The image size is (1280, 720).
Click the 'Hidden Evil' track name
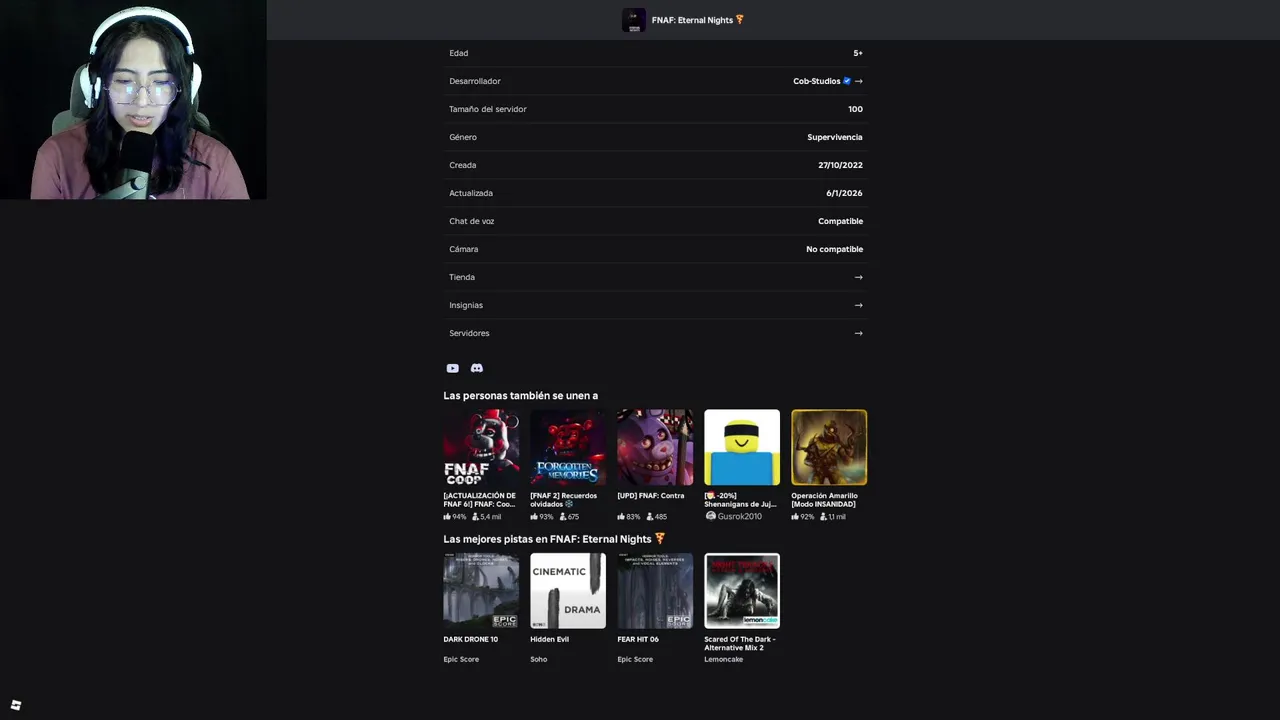549,639
